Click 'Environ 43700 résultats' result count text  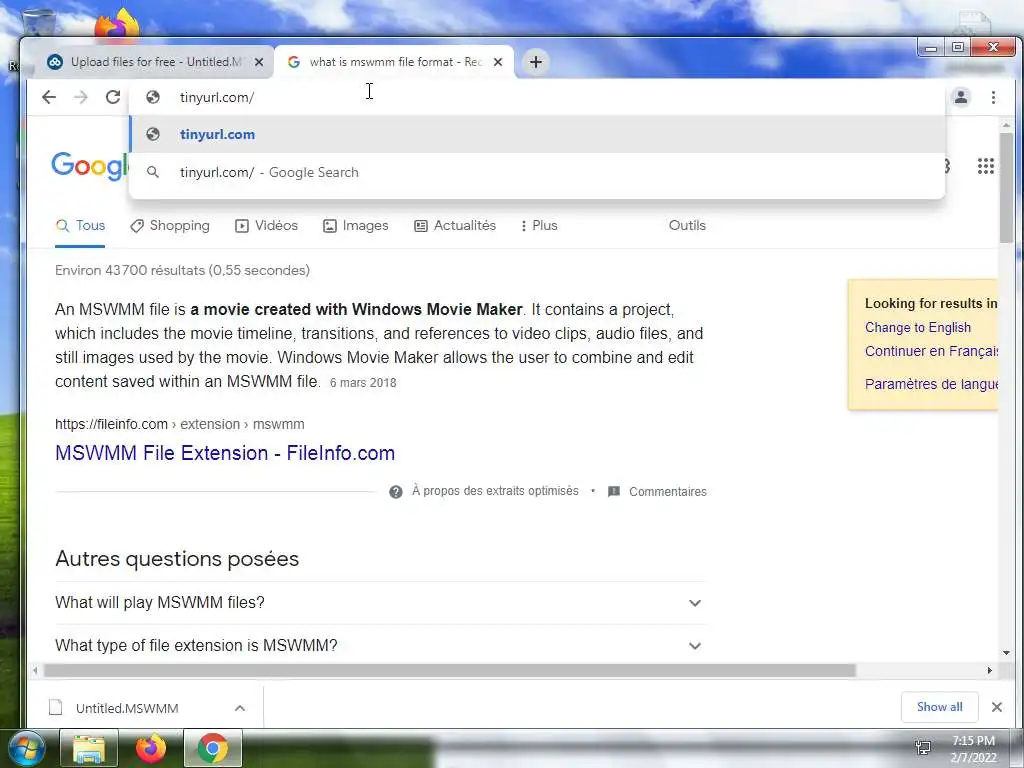click(182, 270)
